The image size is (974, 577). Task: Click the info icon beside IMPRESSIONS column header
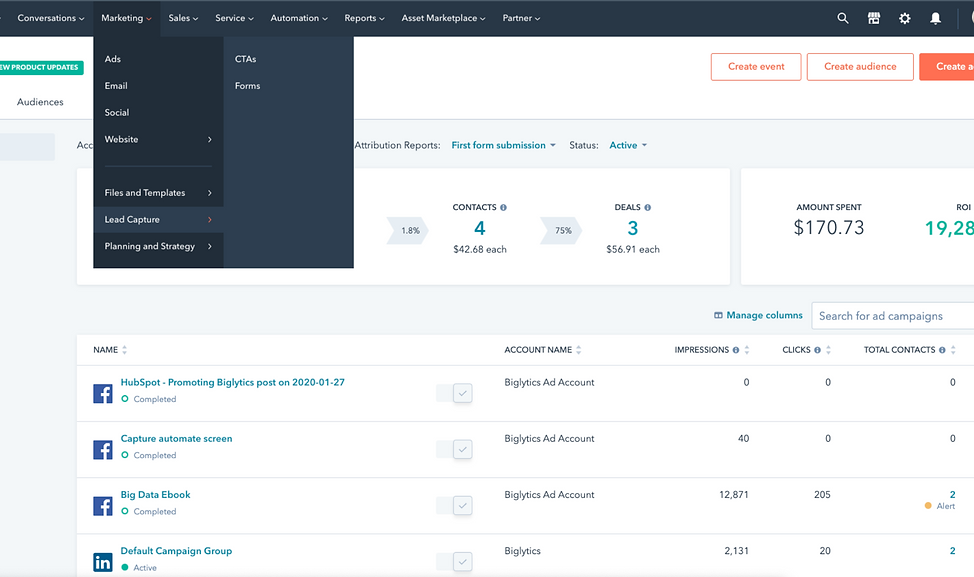[x=738, y=349]
